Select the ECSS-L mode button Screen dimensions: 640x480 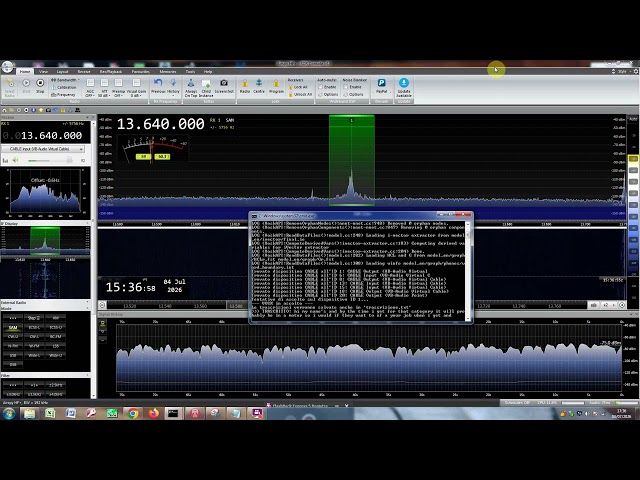(34, 327)
